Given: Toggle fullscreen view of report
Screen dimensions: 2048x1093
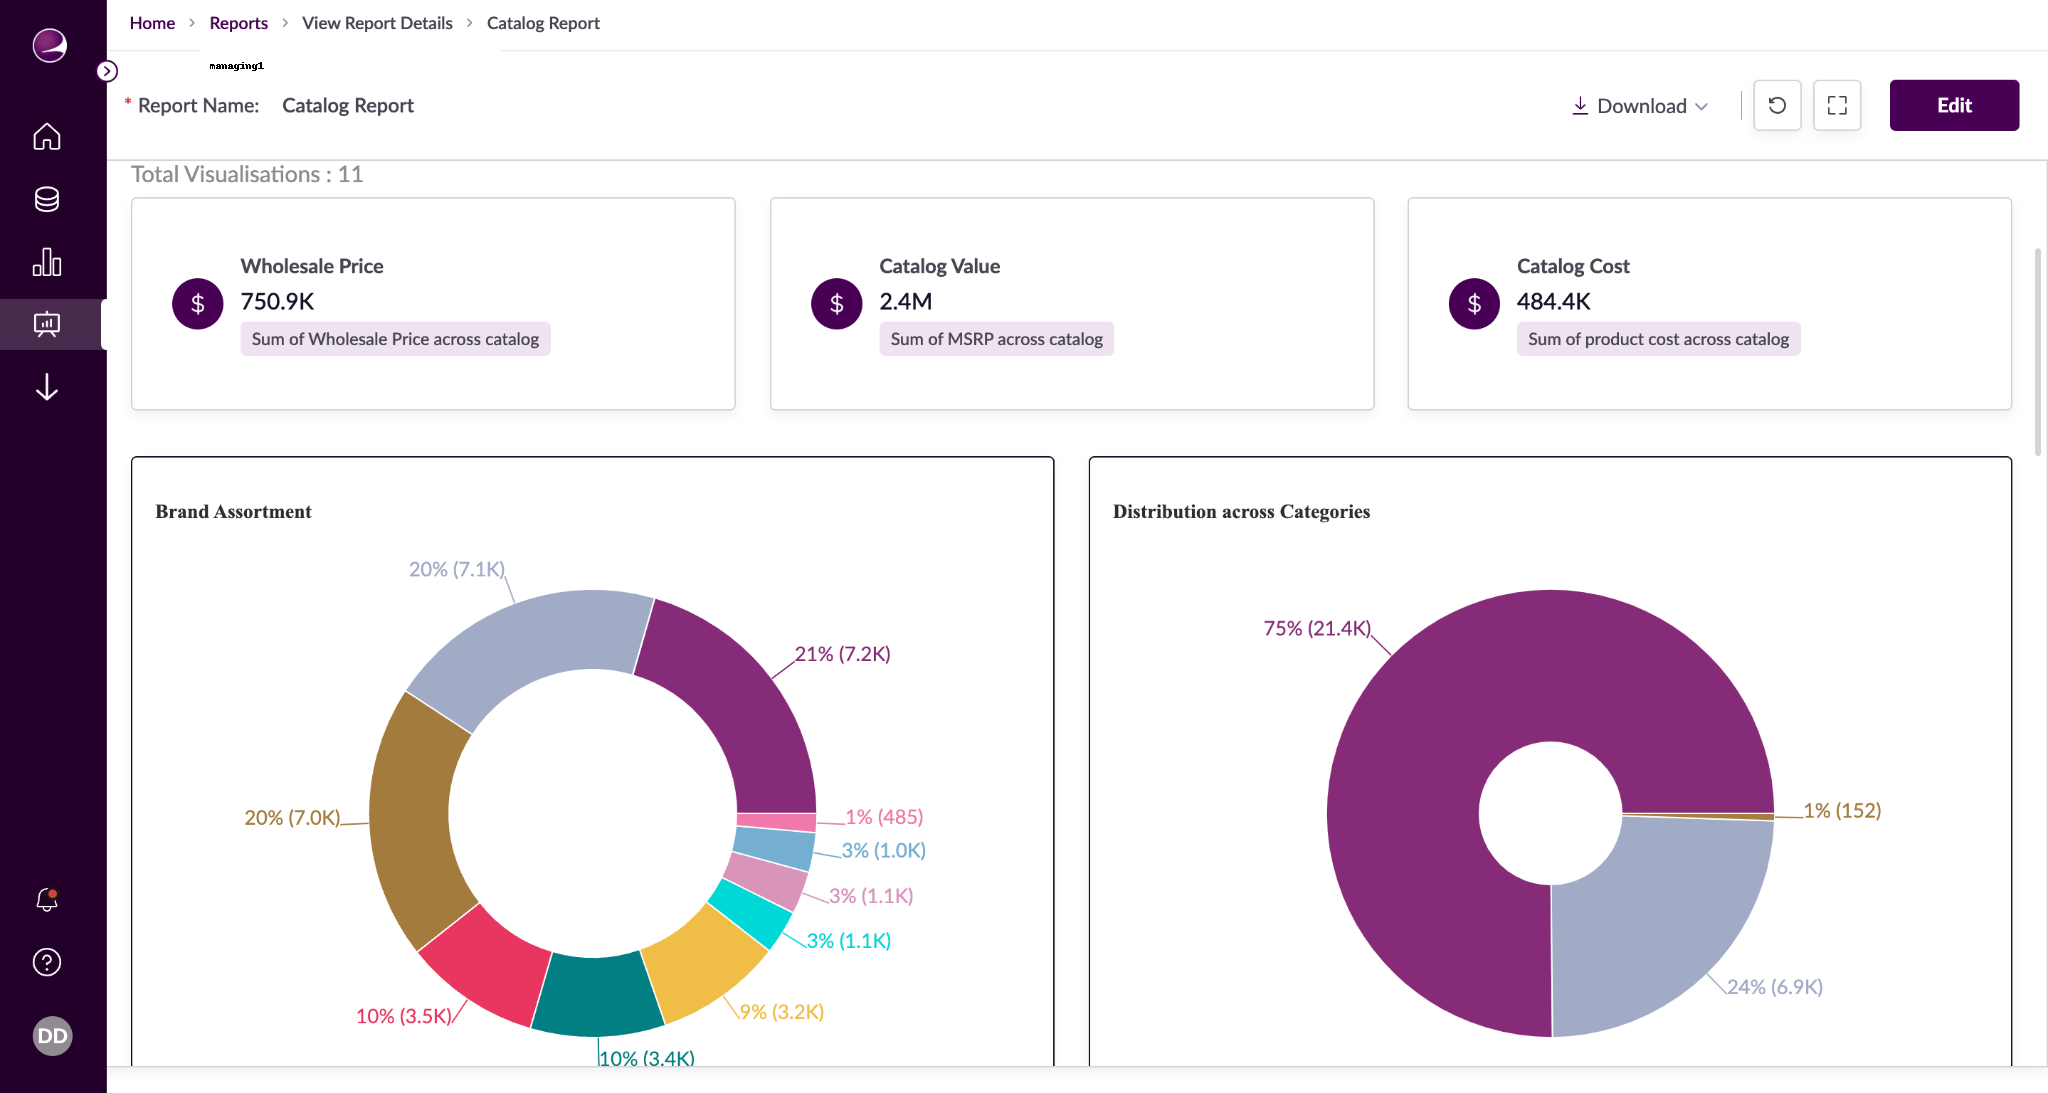Looking at the screenshot, I should pyautogui.click(x=1837, y=105).
